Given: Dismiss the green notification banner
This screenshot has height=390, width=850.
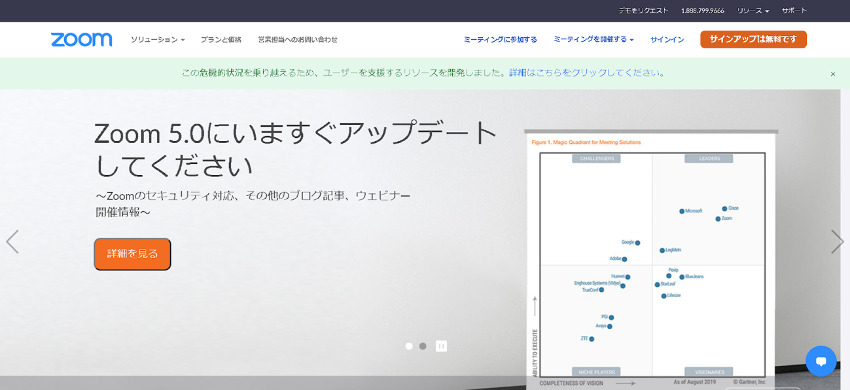Looking at the screenshot, I should (x=833, y=74).
